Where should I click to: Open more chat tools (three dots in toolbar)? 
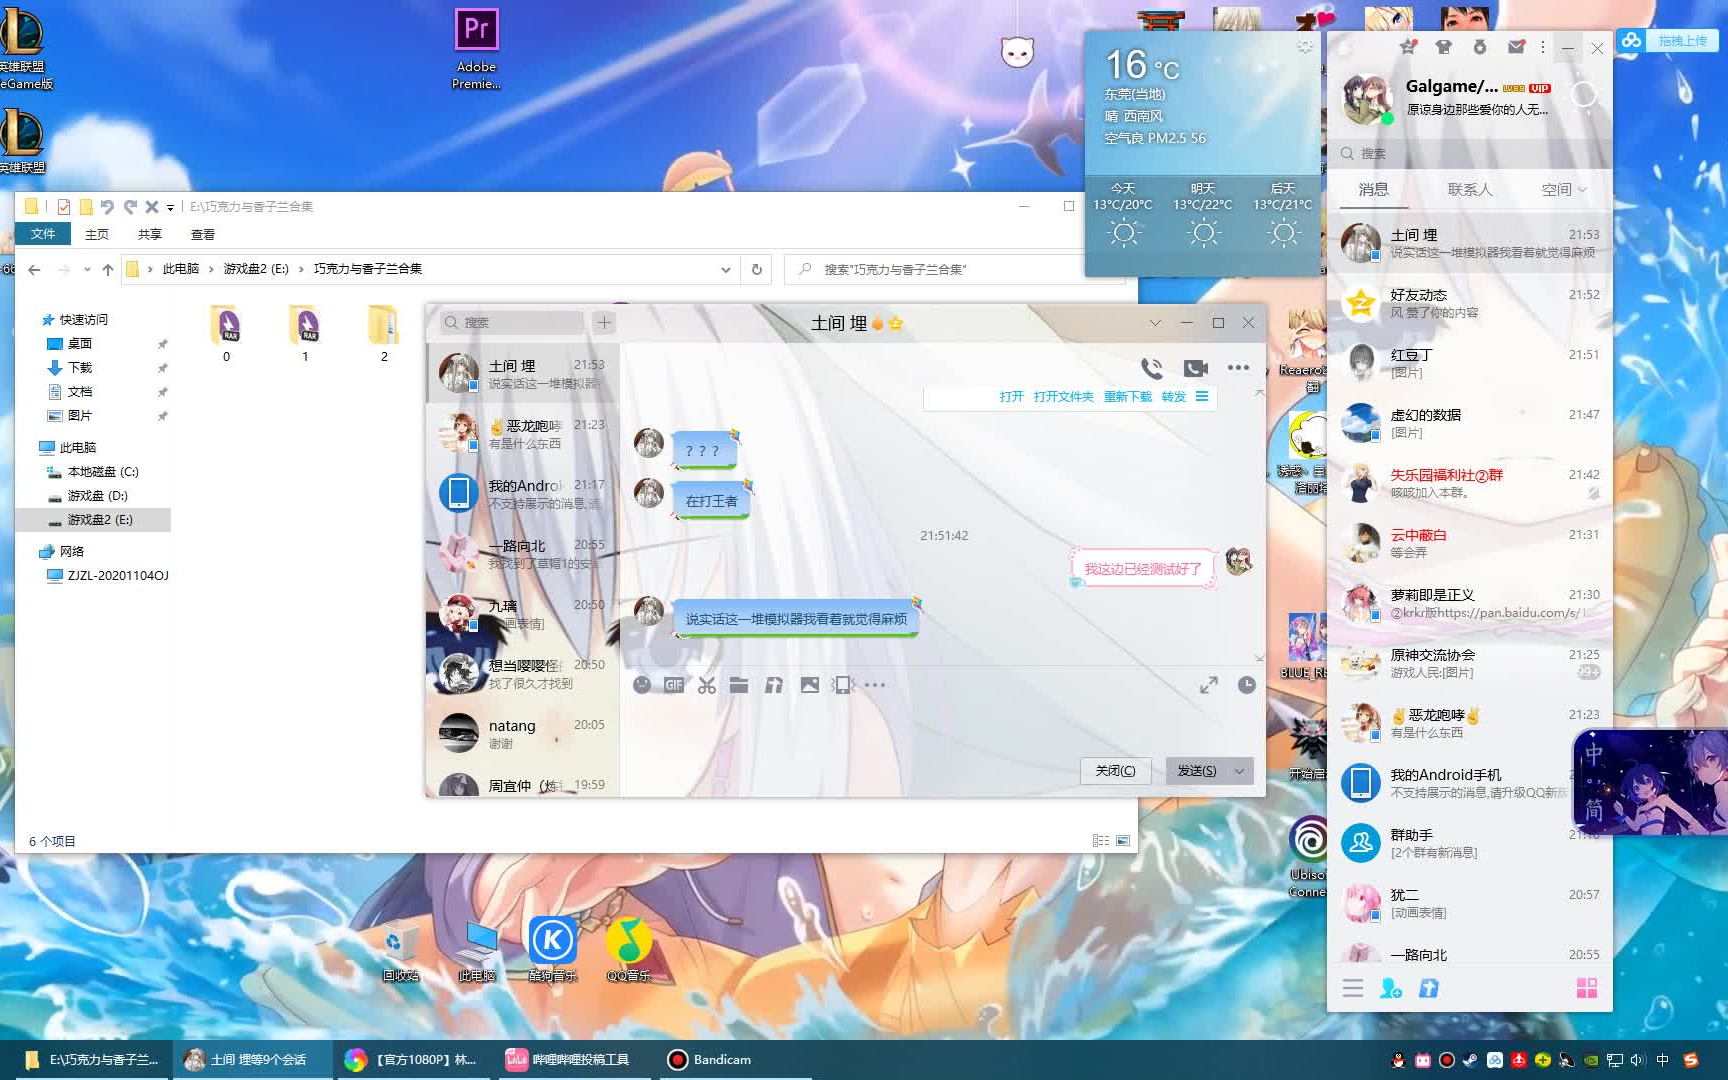[875, 685]
